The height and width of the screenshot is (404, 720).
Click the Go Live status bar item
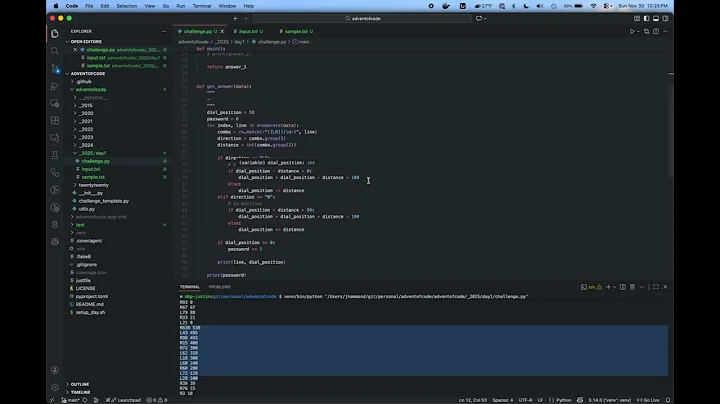coord(648,400)
